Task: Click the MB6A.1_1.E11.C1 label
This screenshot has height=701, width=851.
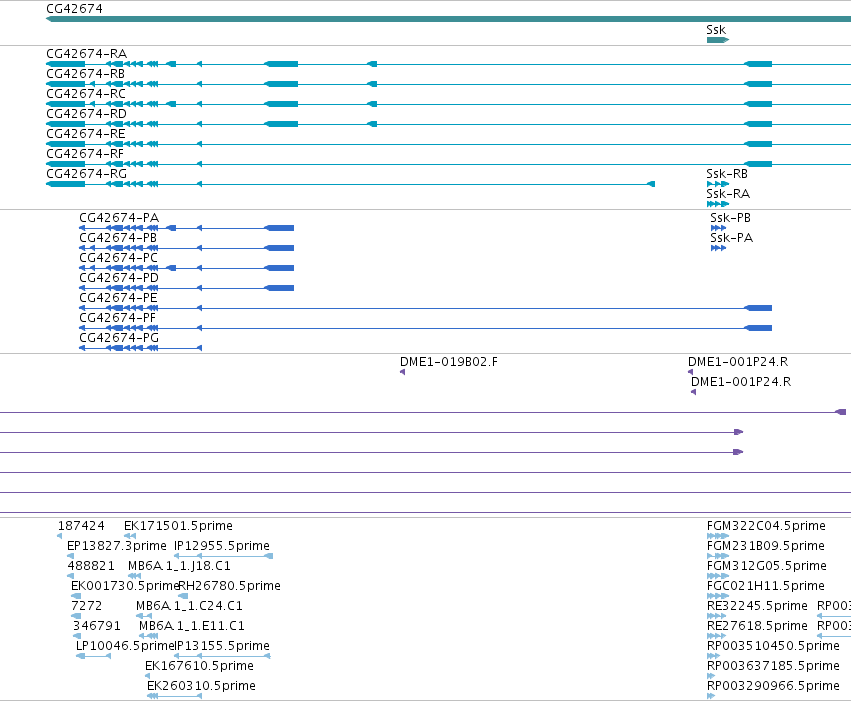Action: pyautogui.click(x=192, y=626)
